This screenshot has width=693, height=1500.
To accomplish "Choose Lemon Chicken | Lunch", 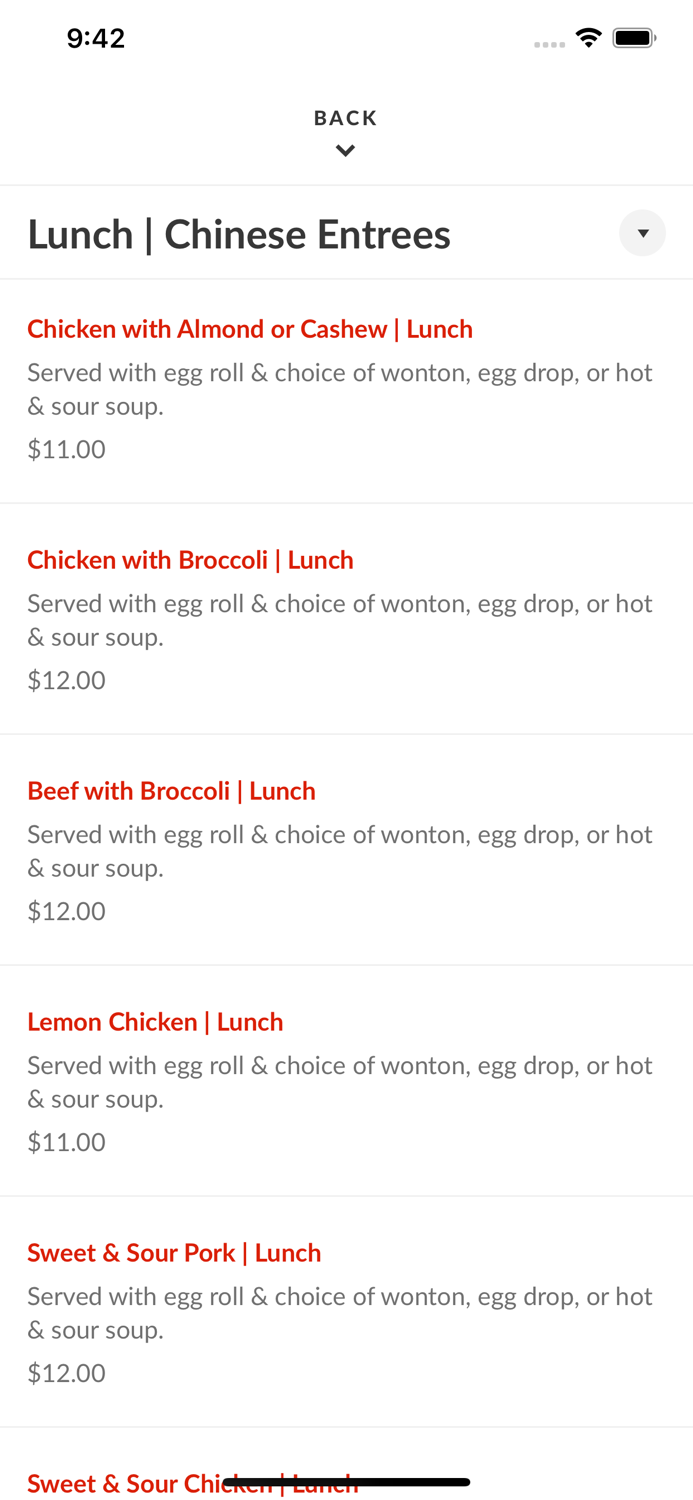I will tap(155, 1022).
